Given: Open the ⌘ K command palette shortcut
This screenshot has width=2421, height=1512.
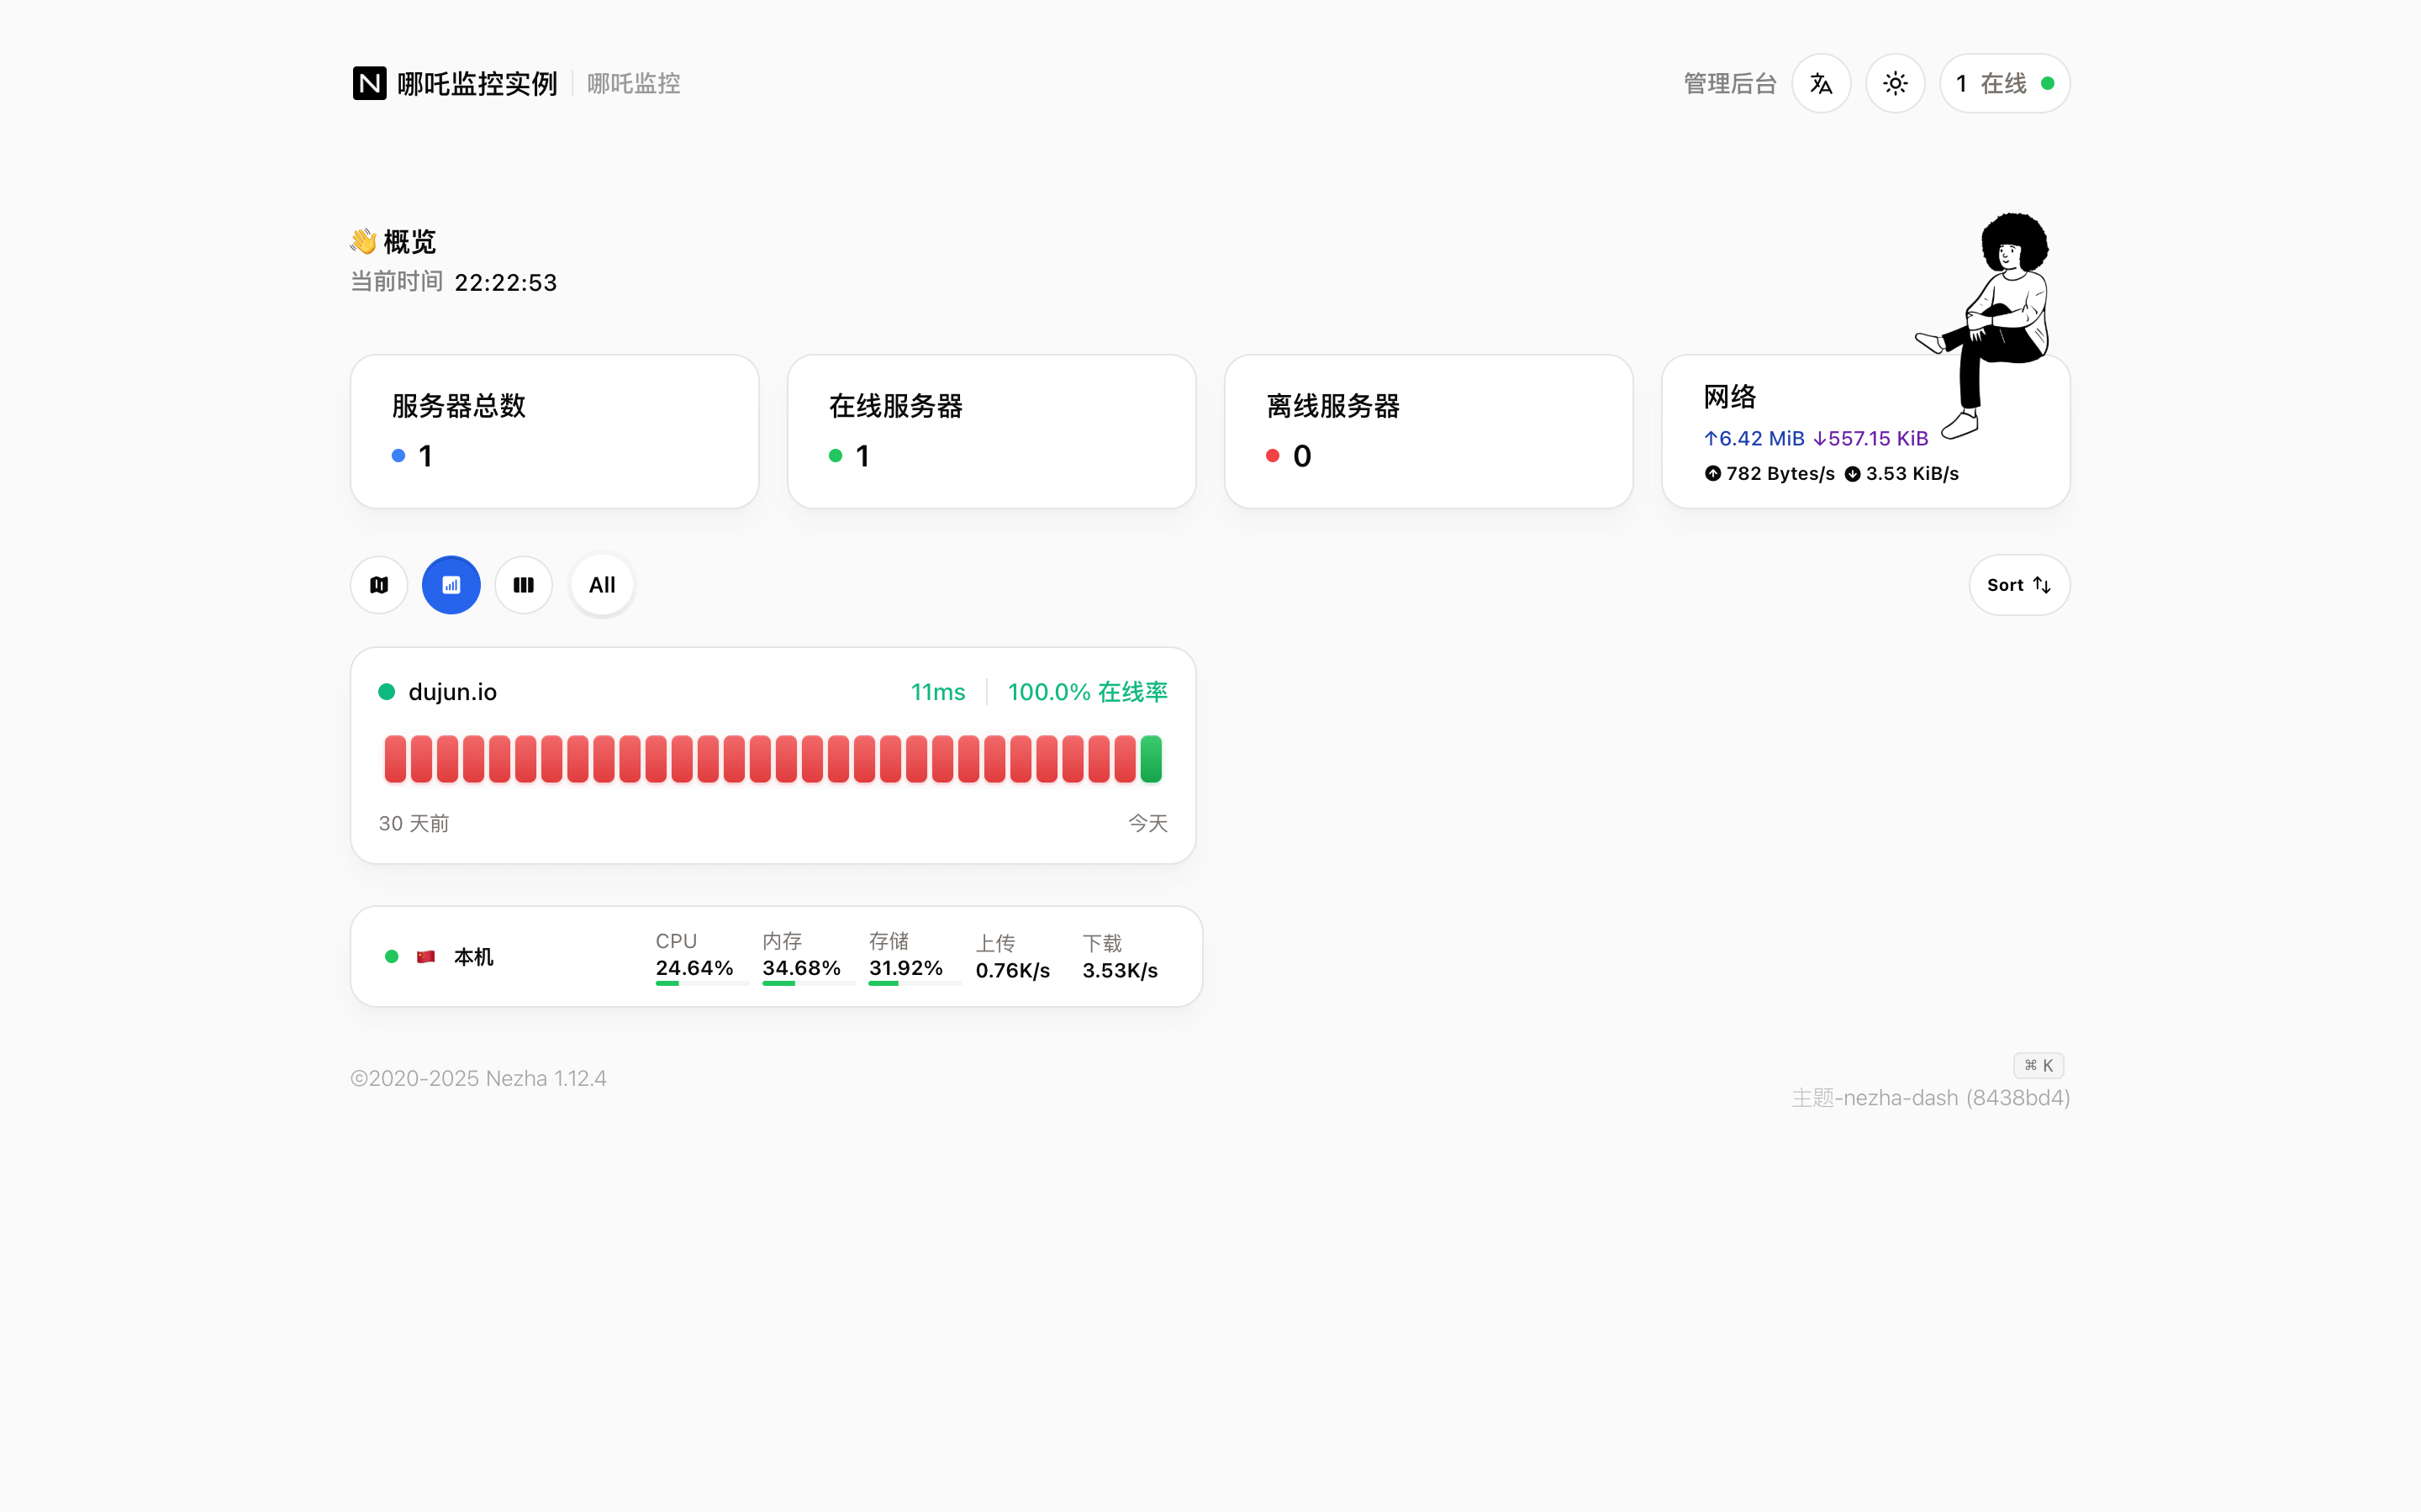Looking at the screenshot, I should tap(2038, 1065).
